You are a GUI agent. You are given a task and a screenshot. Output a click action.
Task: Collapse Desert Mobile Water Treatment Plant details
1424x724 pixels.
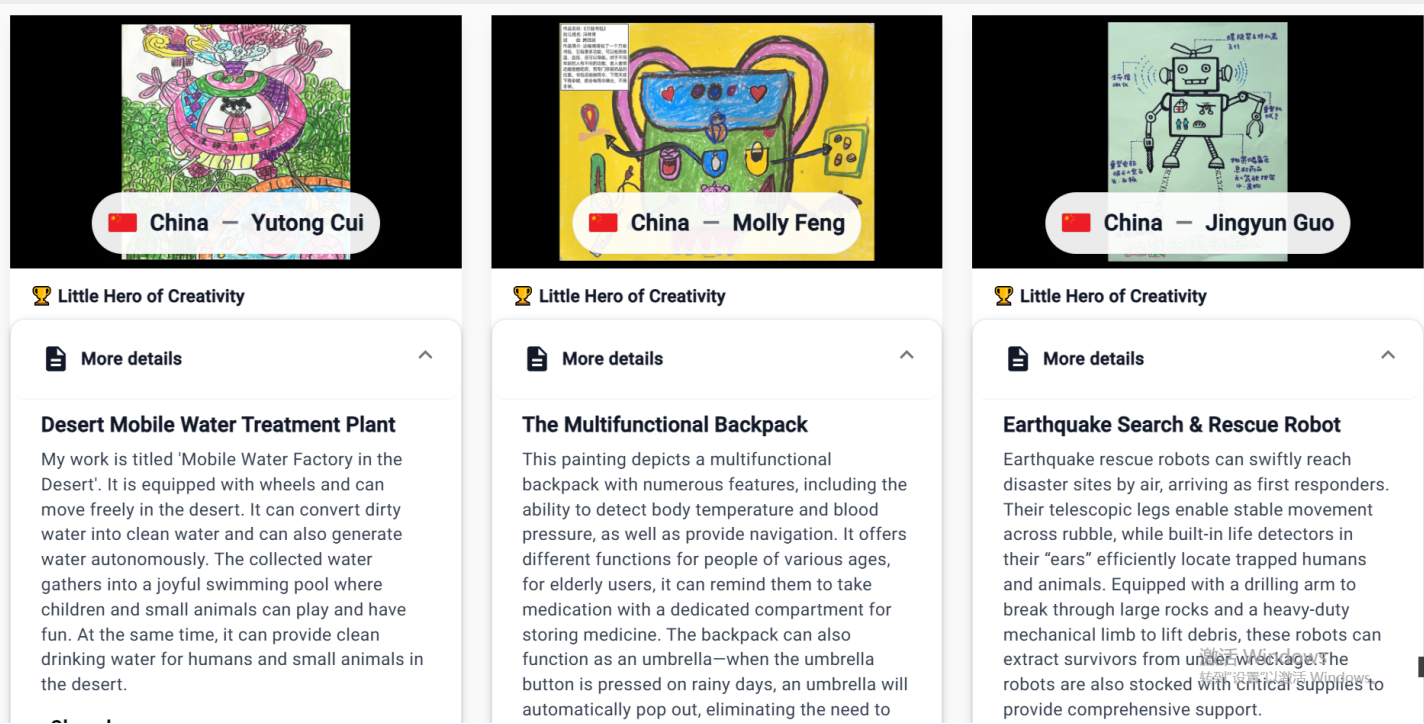point(425,355)
